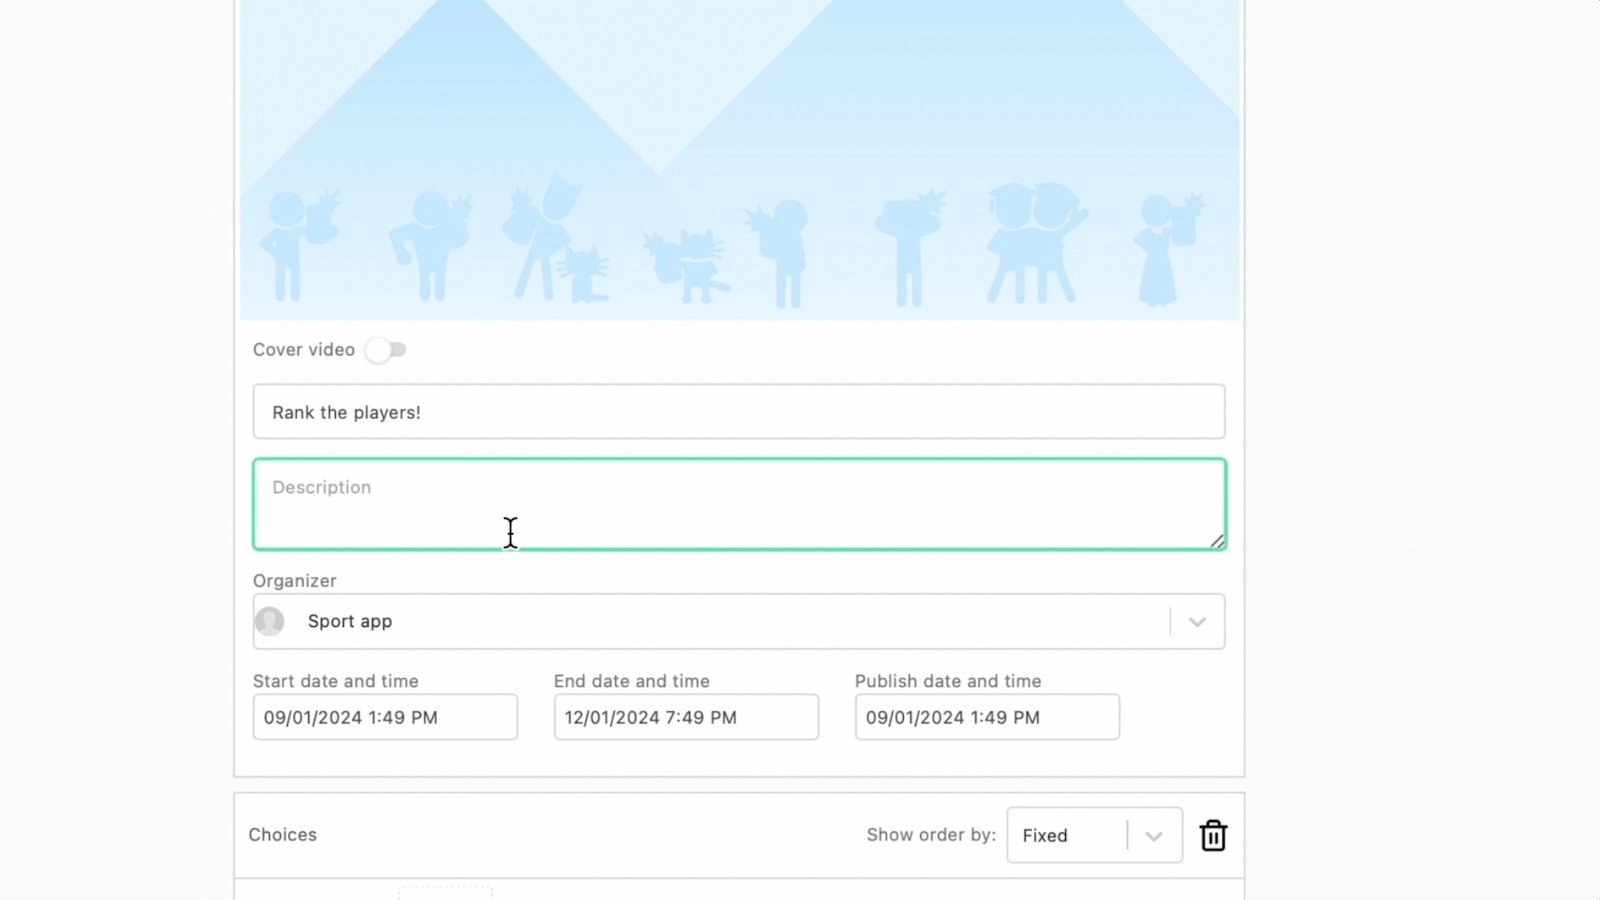Turn off the Cover video switch

(x=386, y=350)
